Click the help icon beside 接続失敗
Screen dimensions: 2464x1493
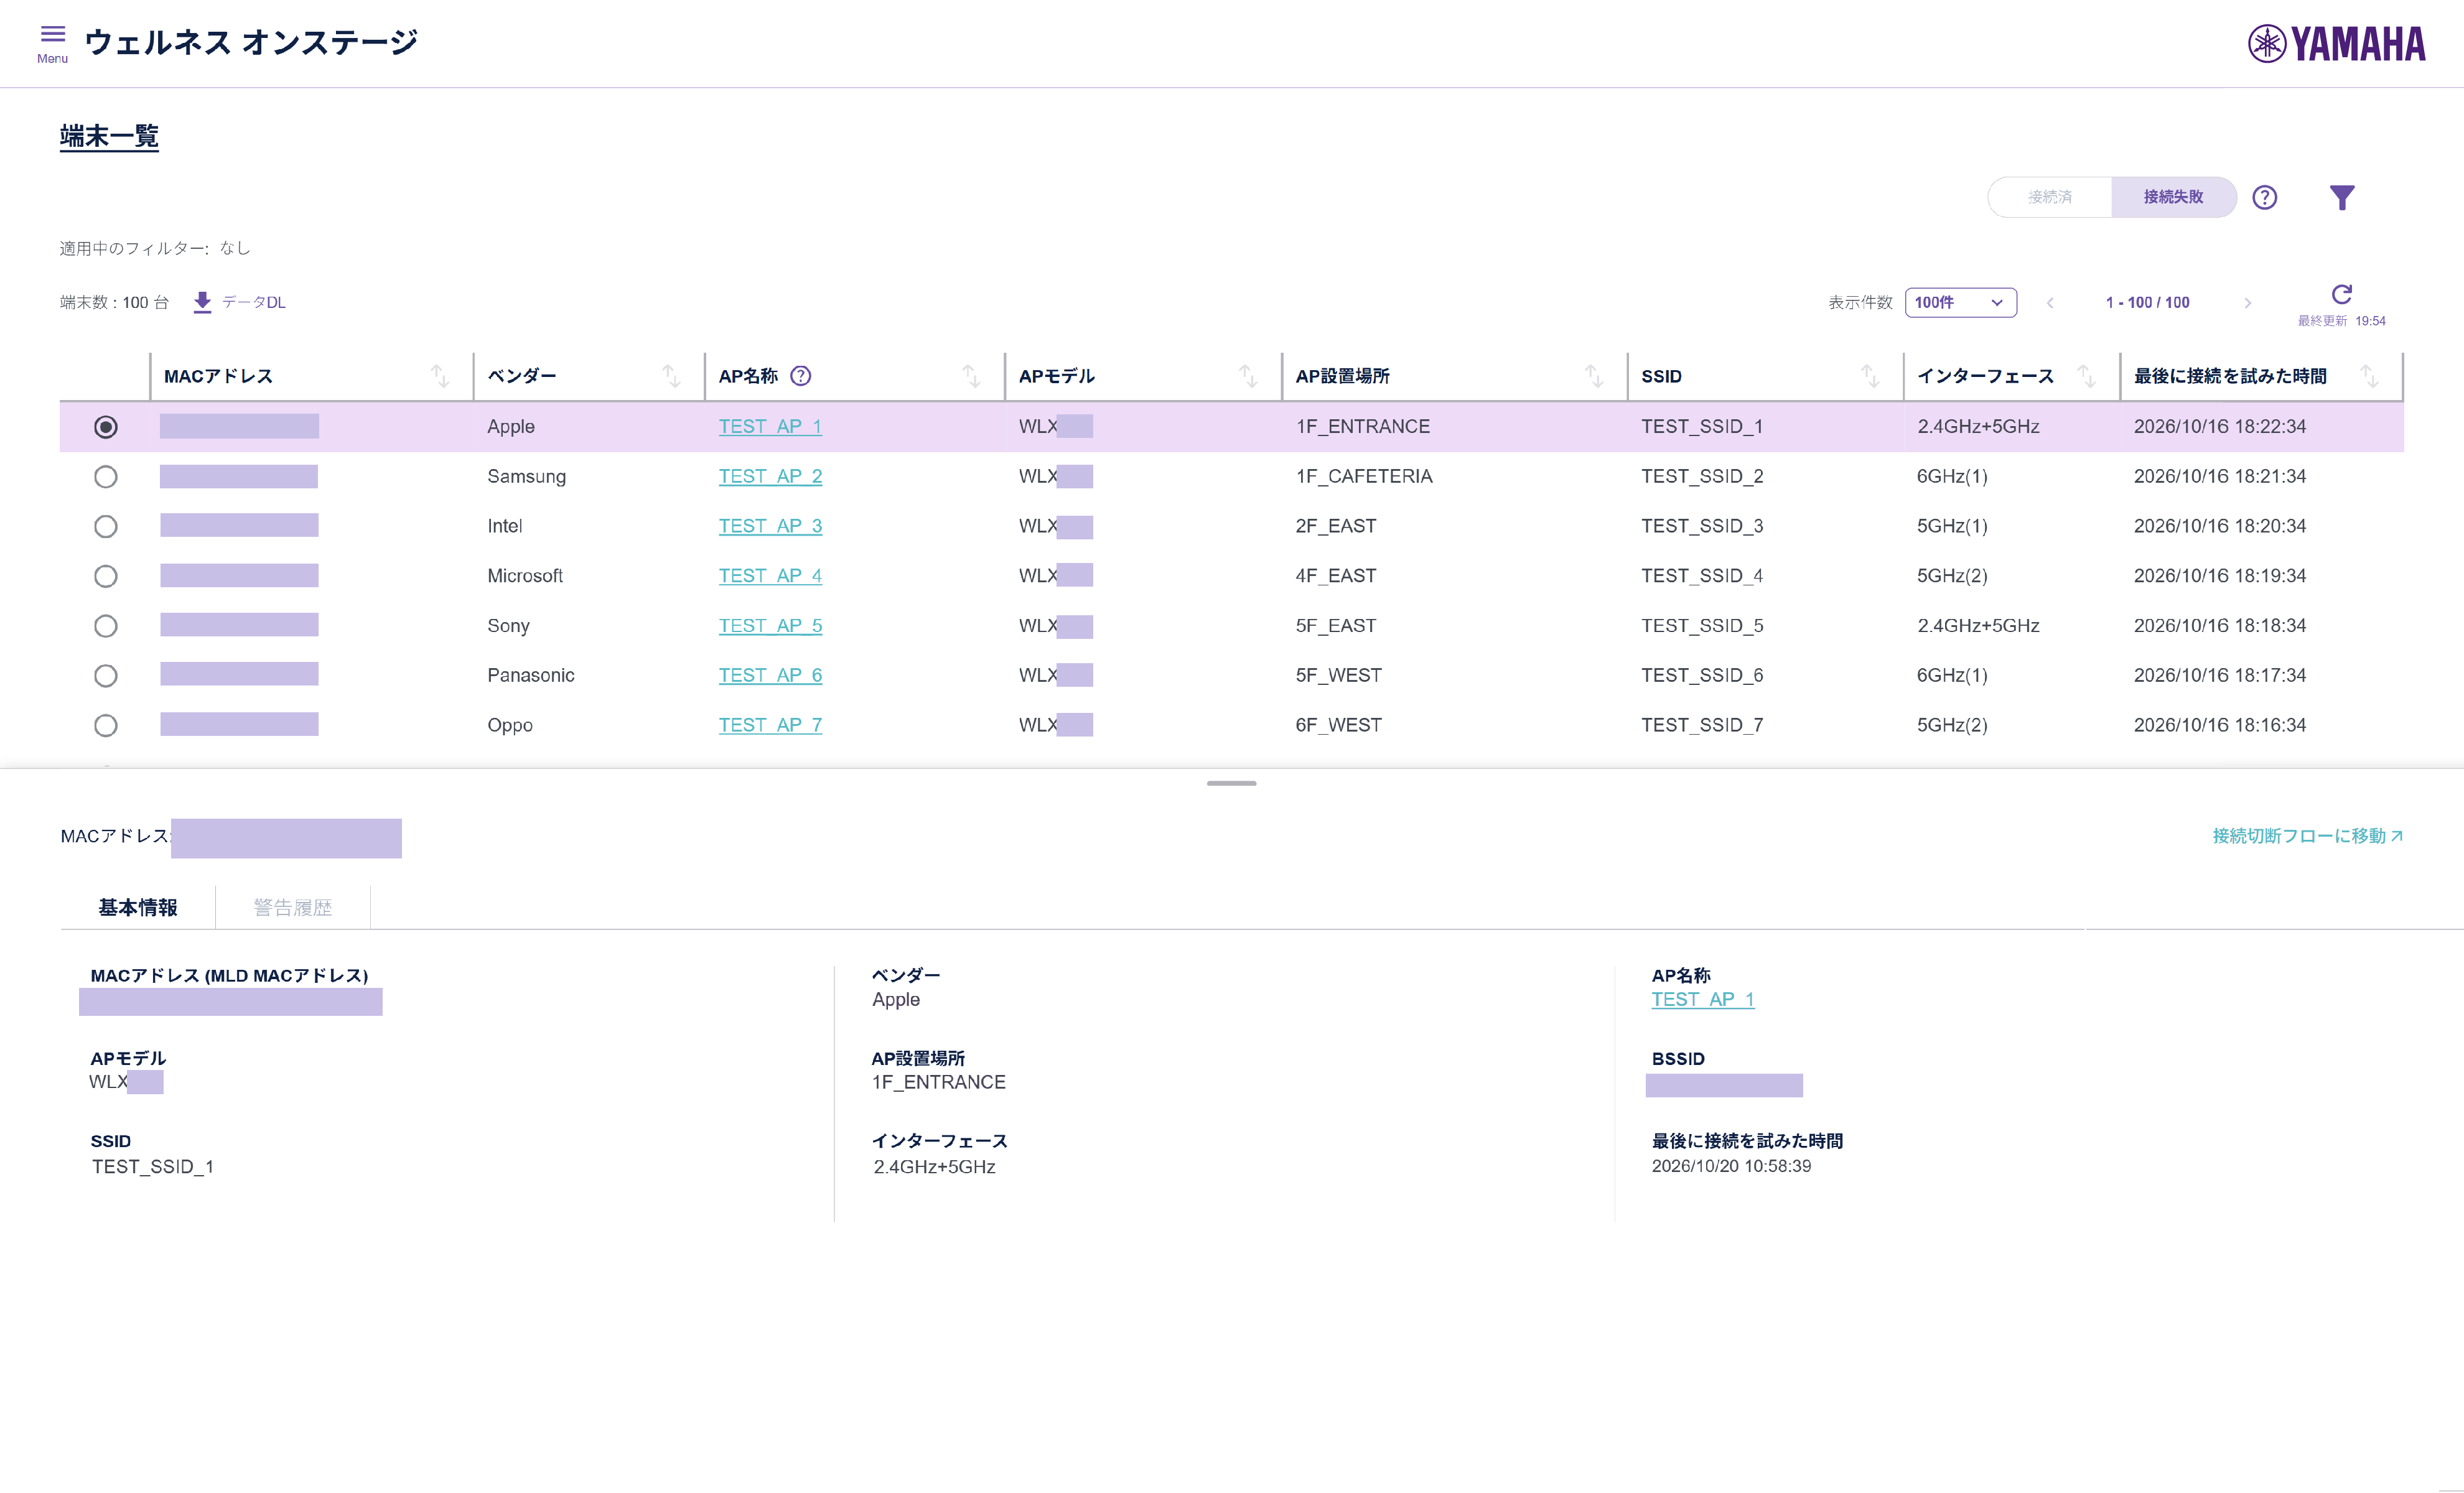click(2264, 198)
